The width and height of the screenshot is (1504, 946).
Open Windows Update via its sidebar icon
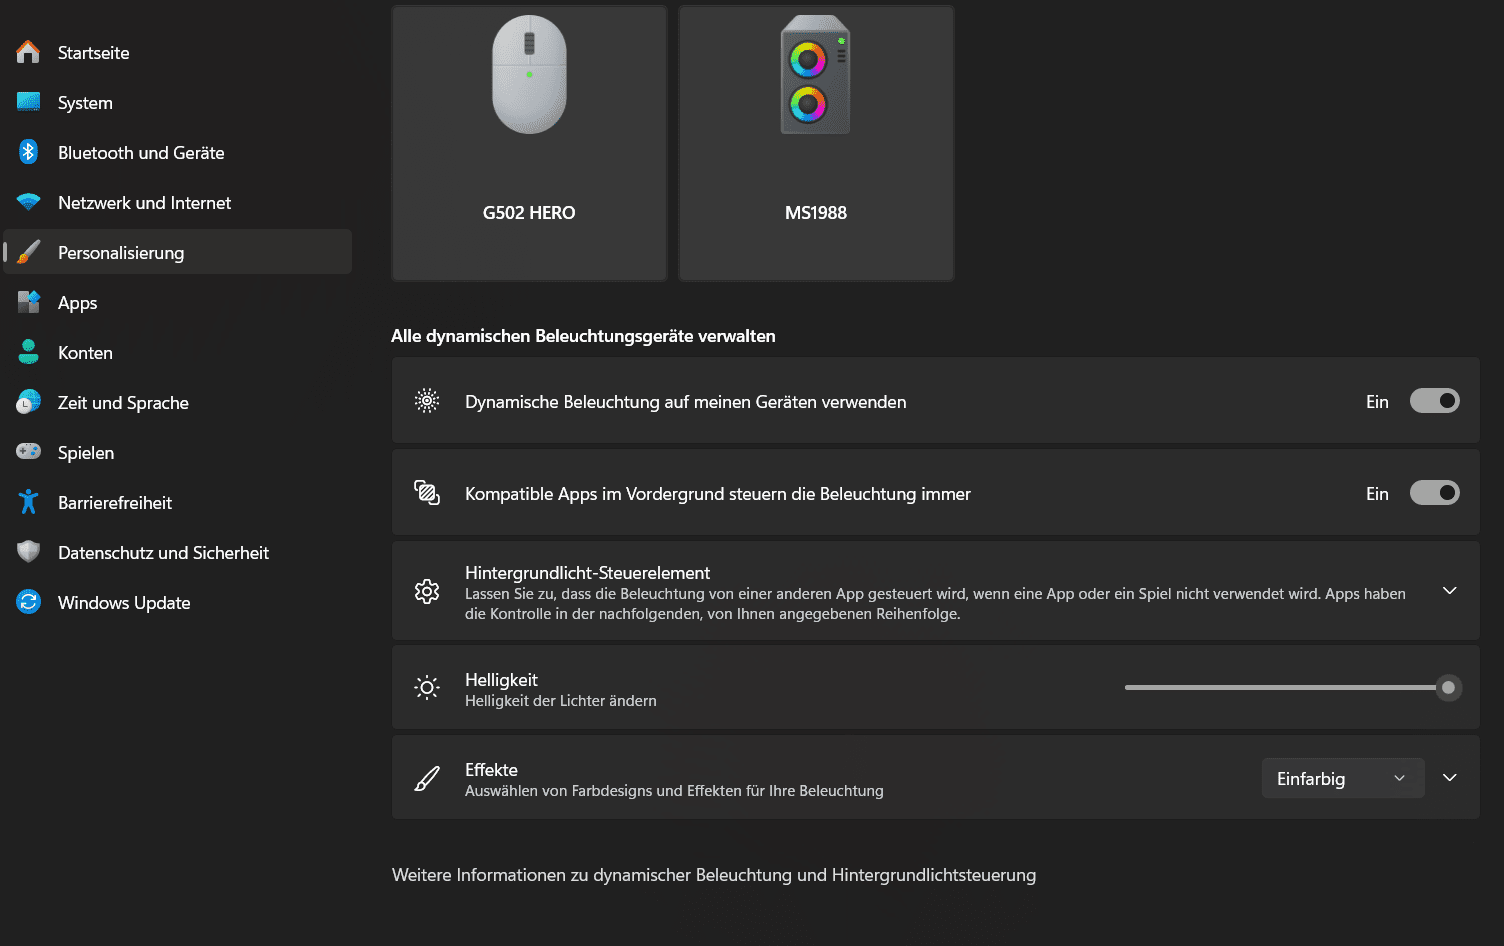27,602
